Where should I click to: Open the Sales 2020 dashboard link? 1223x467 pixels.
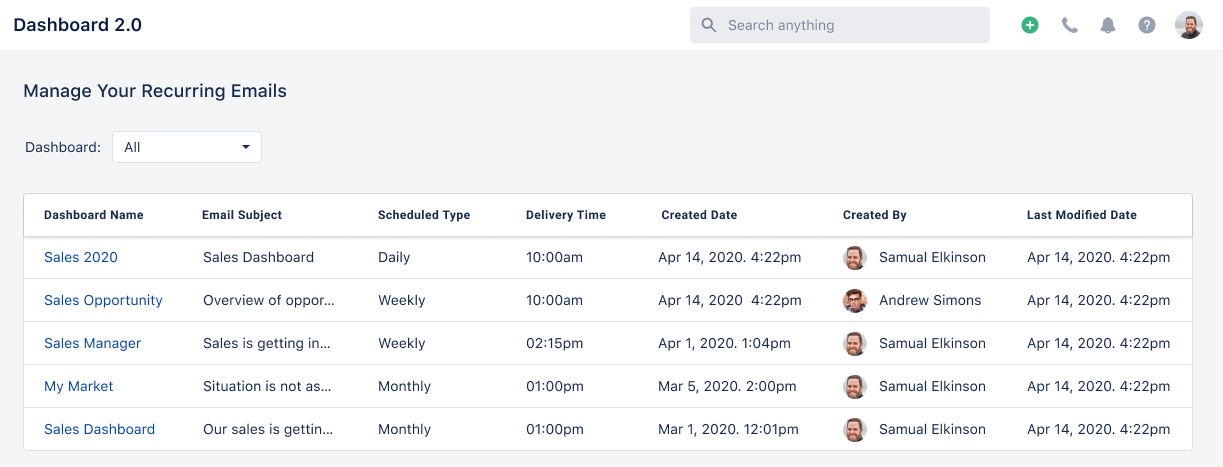point(81,257)
